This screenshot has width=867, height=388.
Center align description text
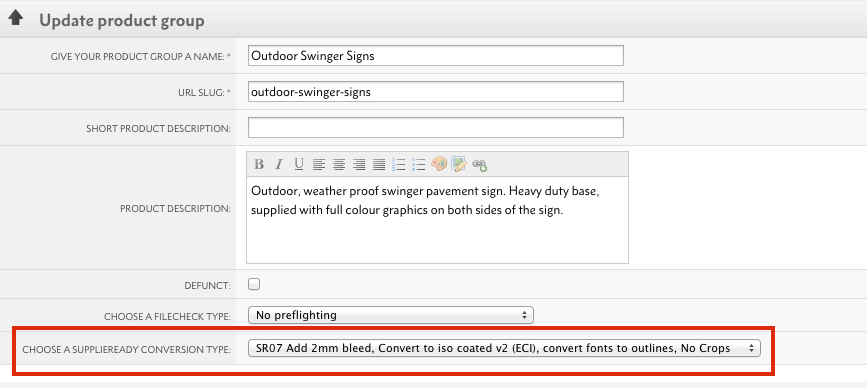339,164
